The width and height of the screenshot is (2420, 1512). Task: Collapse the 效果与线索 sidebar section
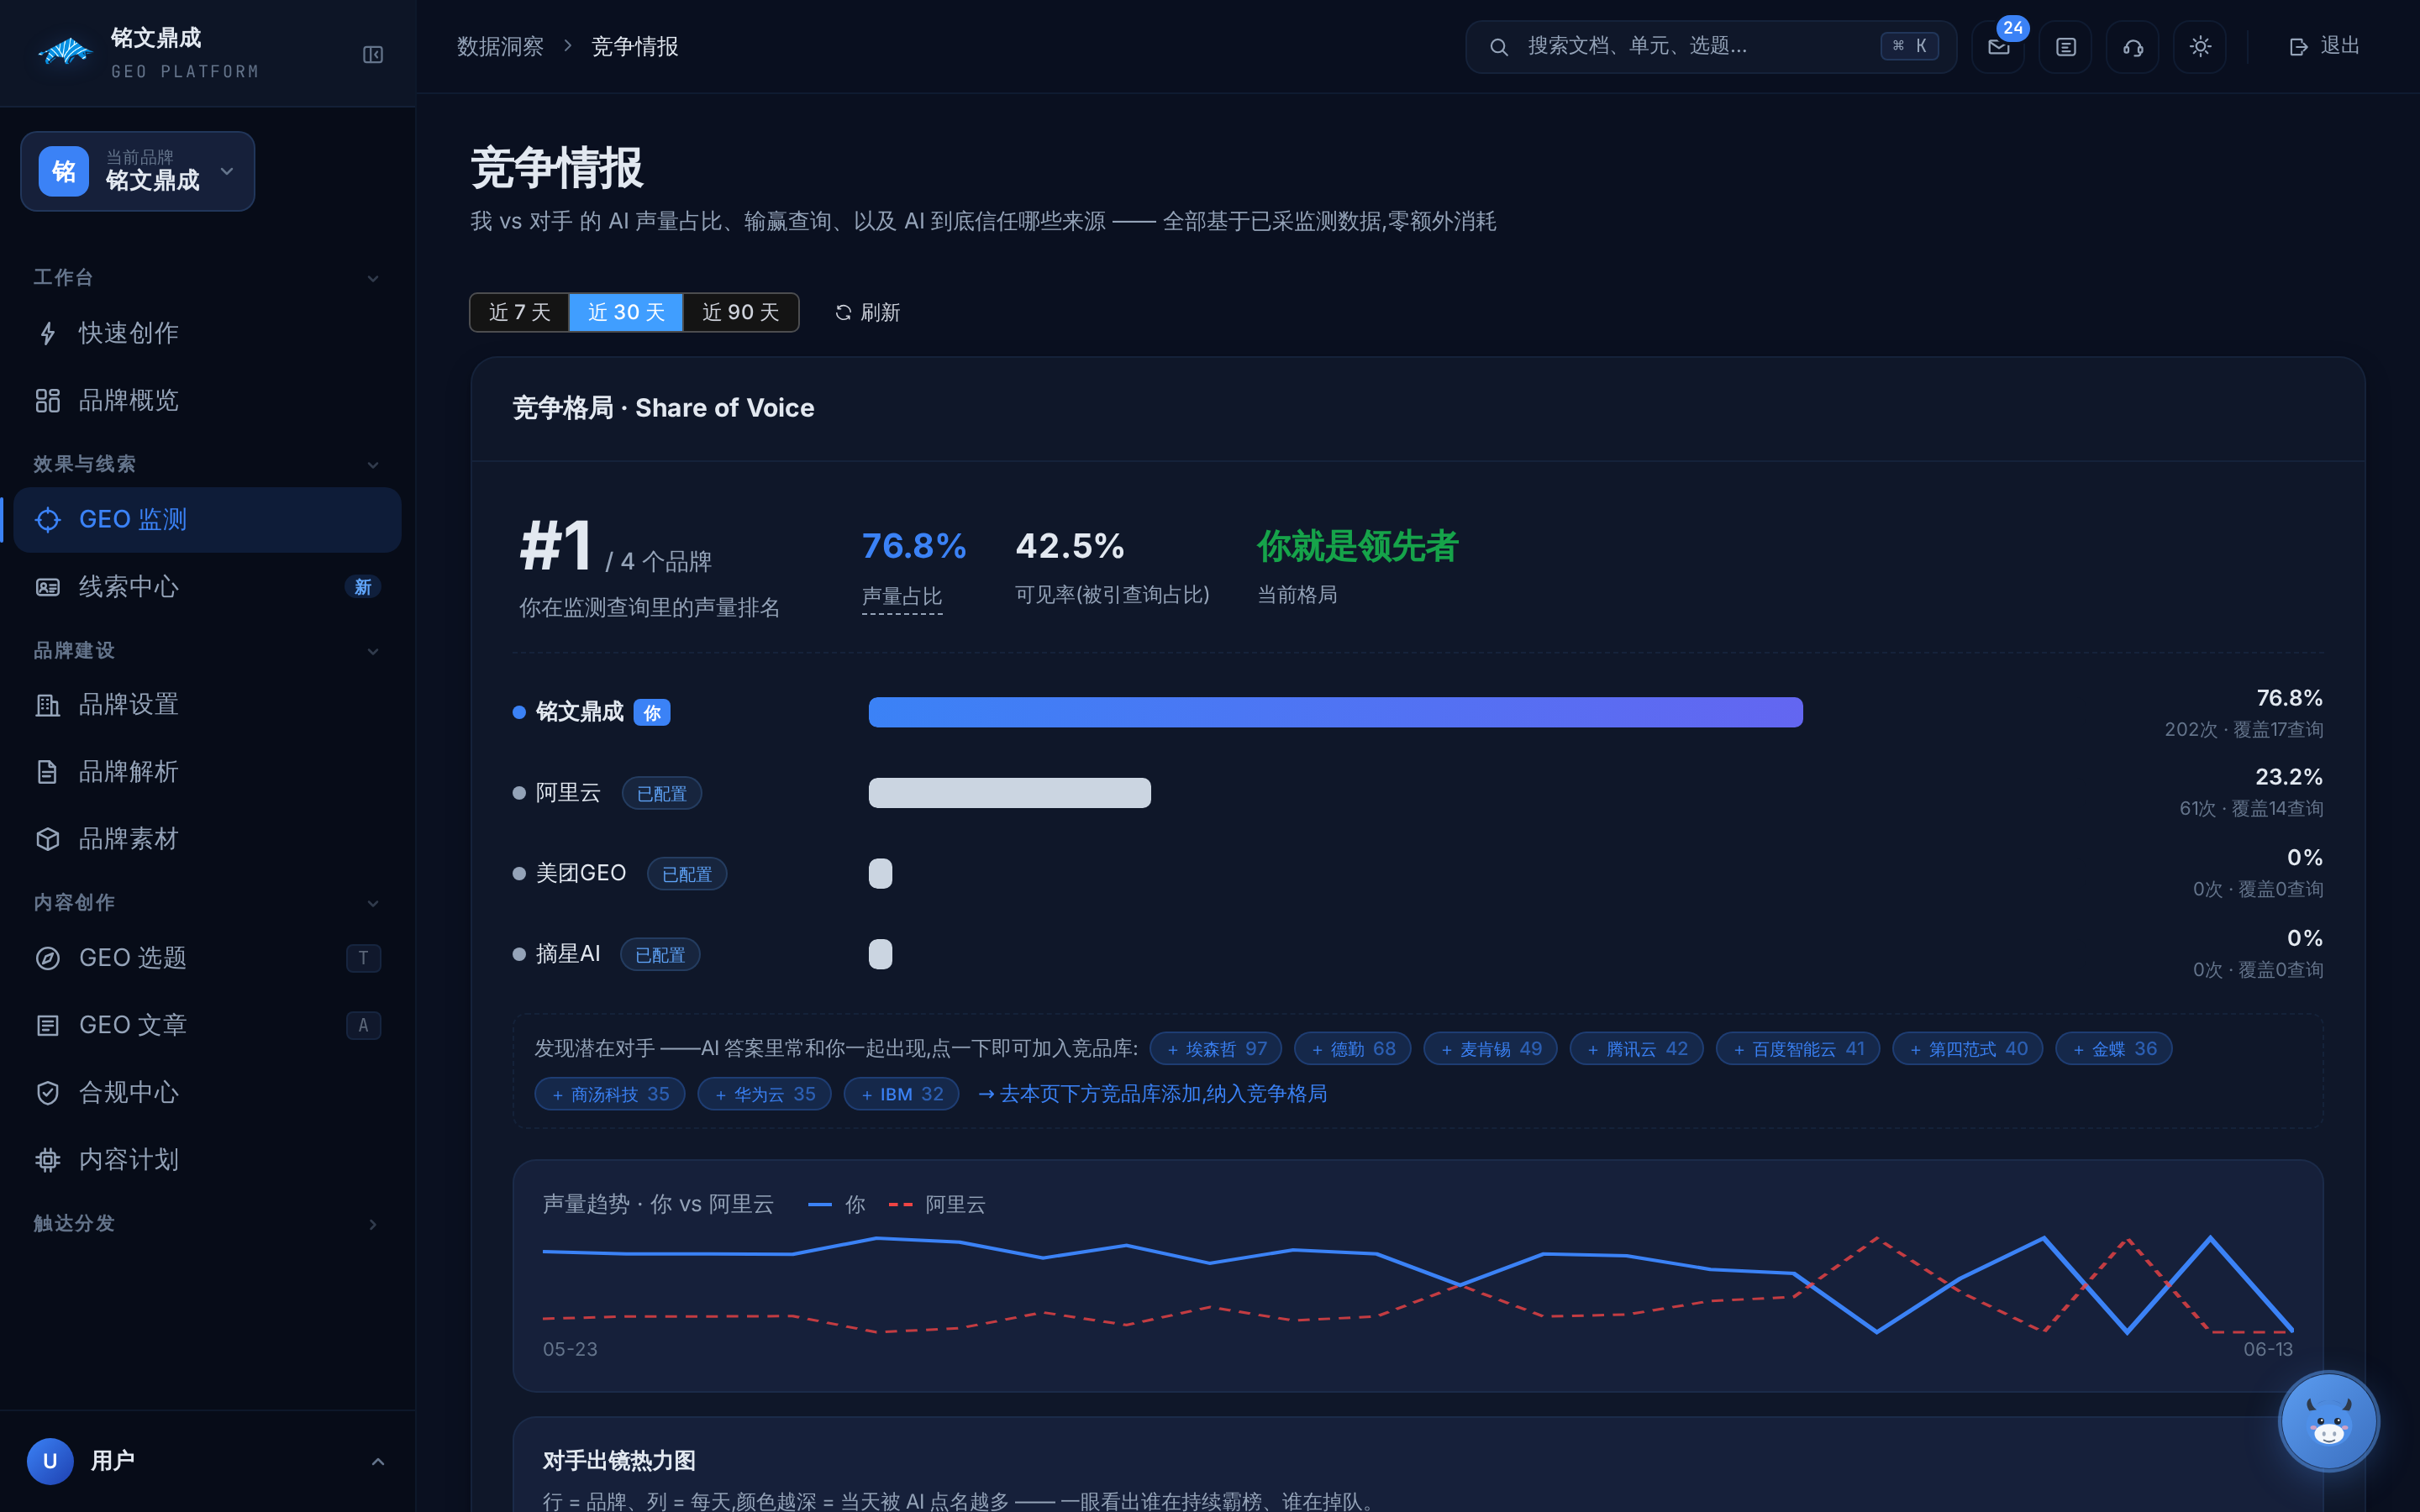tap(207, 464)
